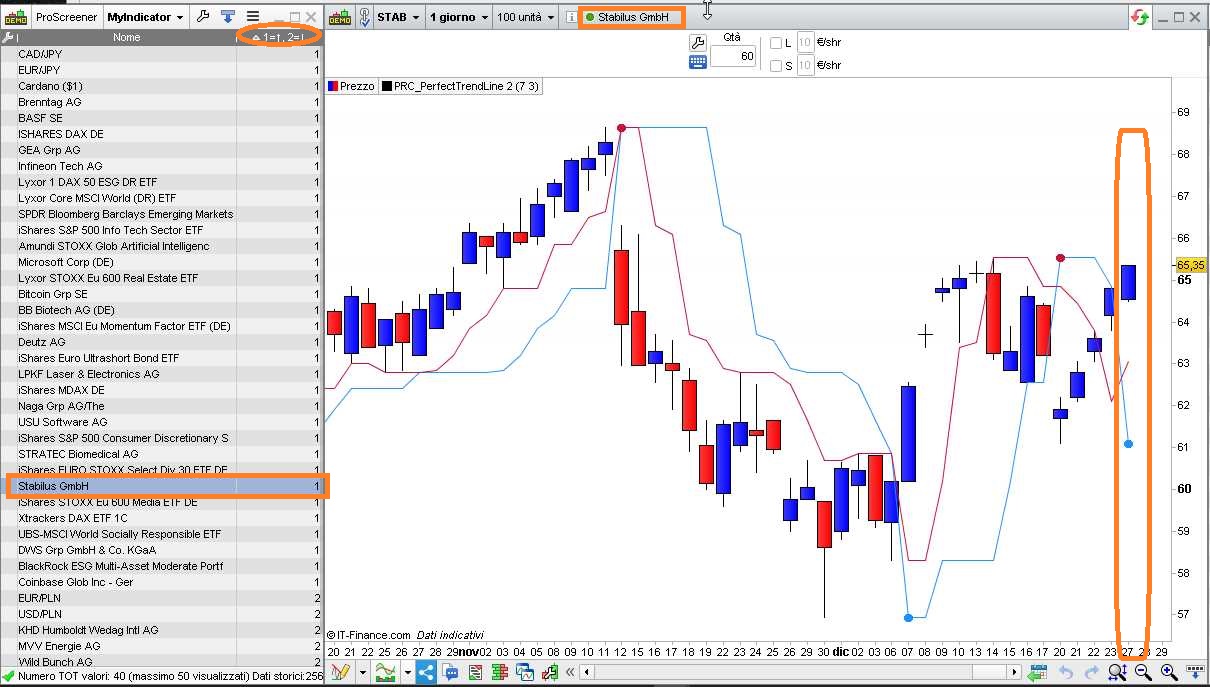Click the blue download arrow in ProScreener
The height and width of the screenshot is (687, 1210).
229,17
